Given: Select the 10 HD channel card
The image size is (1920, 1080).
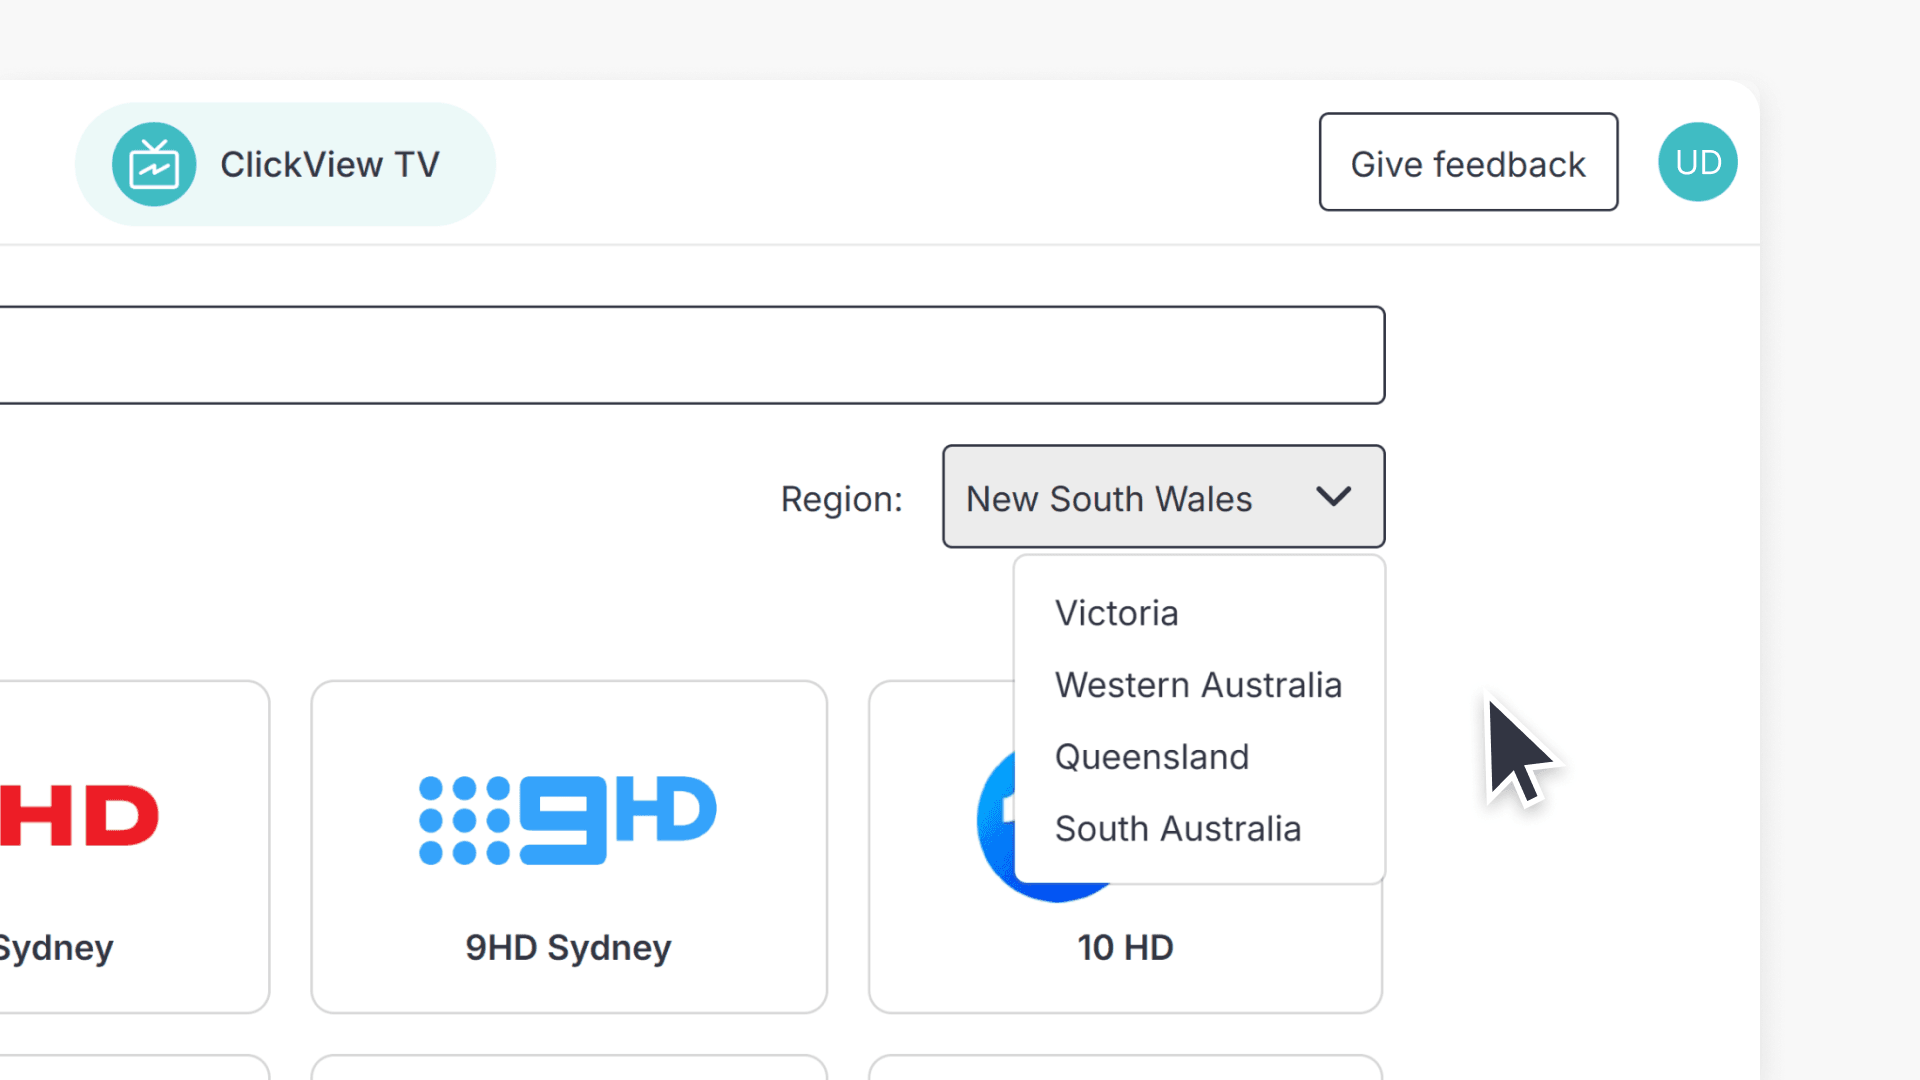Looking at the screenshot, I should coord(1125,947).
